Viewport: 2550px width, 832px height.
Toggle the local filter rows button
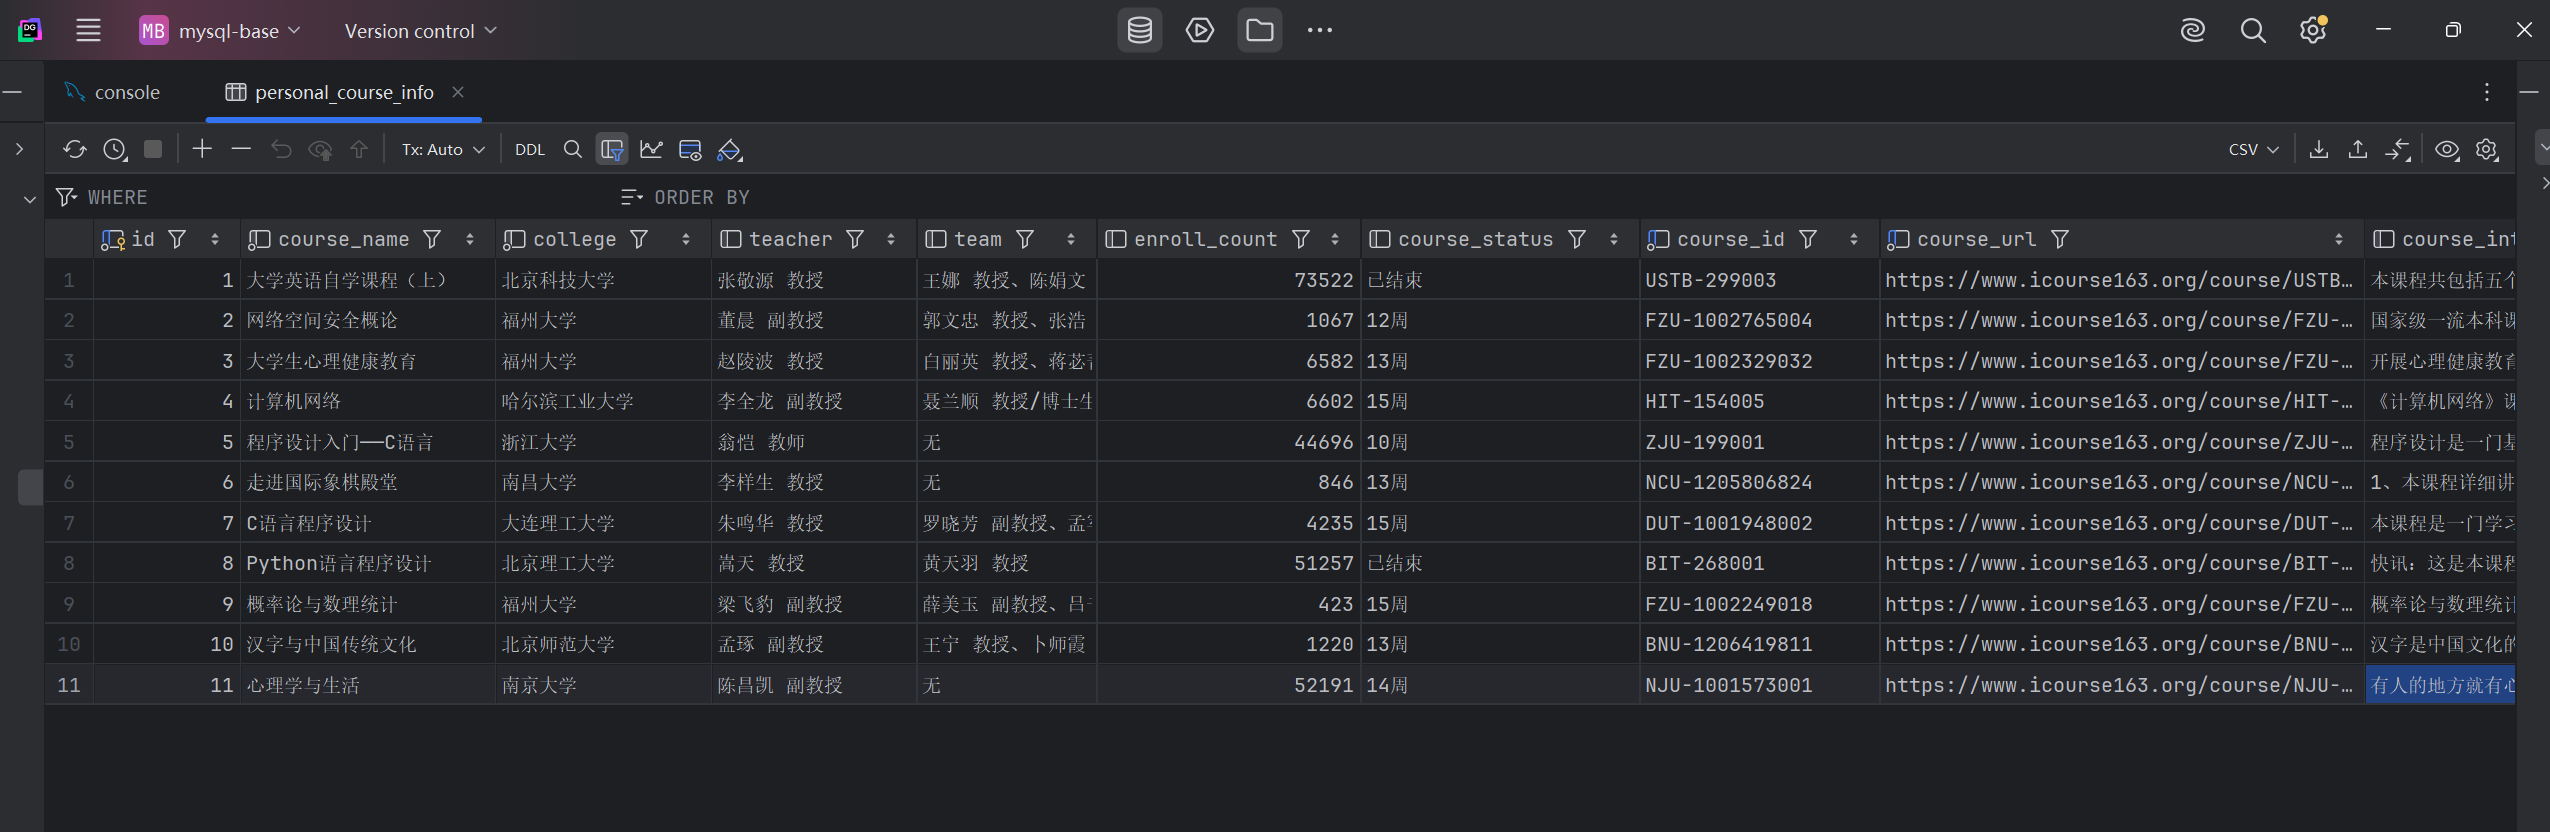click(x=612, y=150)
